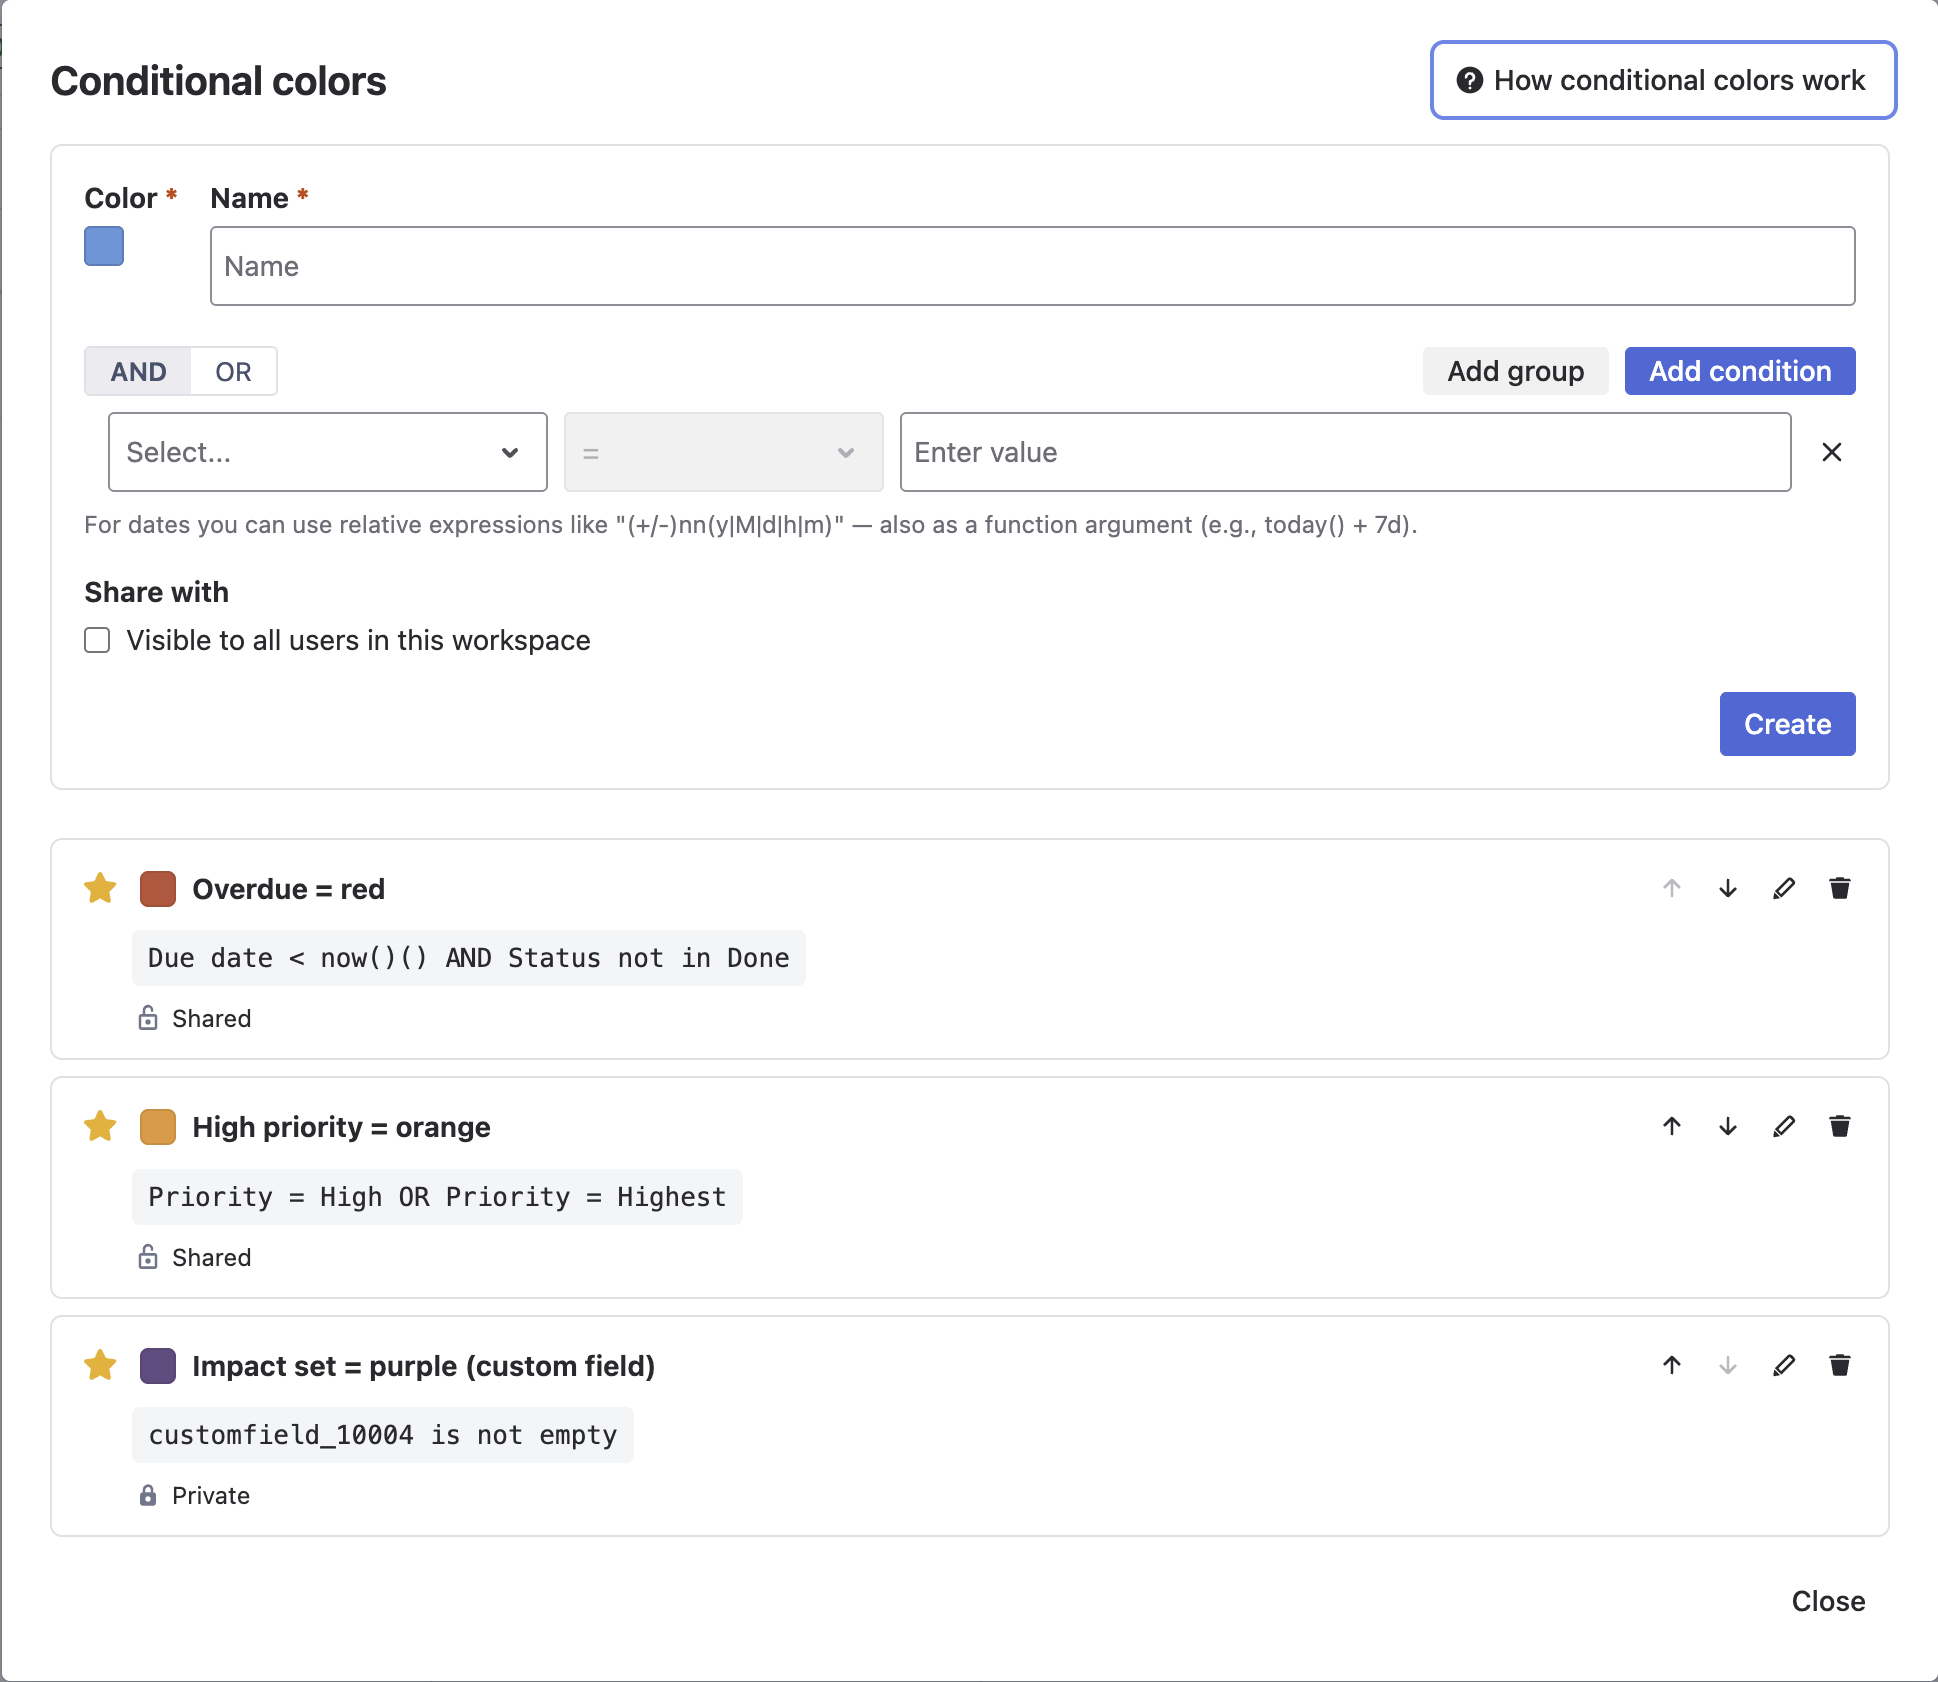This screenshot has width=1938, height=1682.
Task: Switch condition logic to AND
Action: (x=138, y=372)
